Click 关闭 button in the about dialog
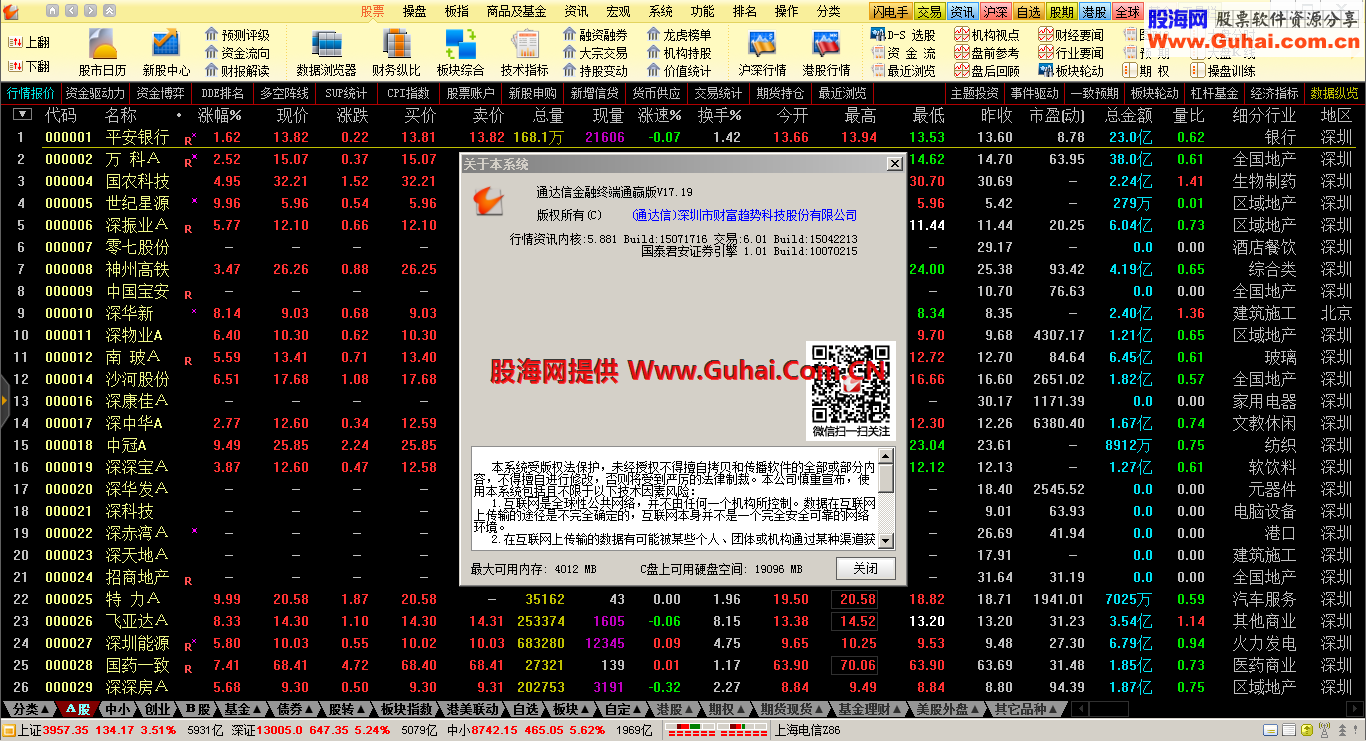The image size is (1366, 741). (865, 568)
